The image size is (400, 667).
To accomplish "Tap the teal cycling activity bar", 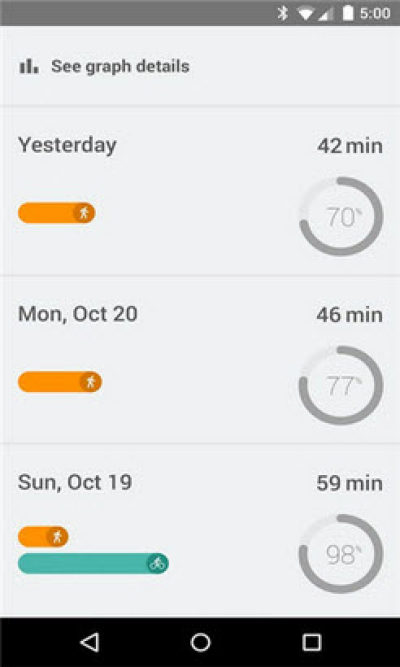I will point(93,564).
